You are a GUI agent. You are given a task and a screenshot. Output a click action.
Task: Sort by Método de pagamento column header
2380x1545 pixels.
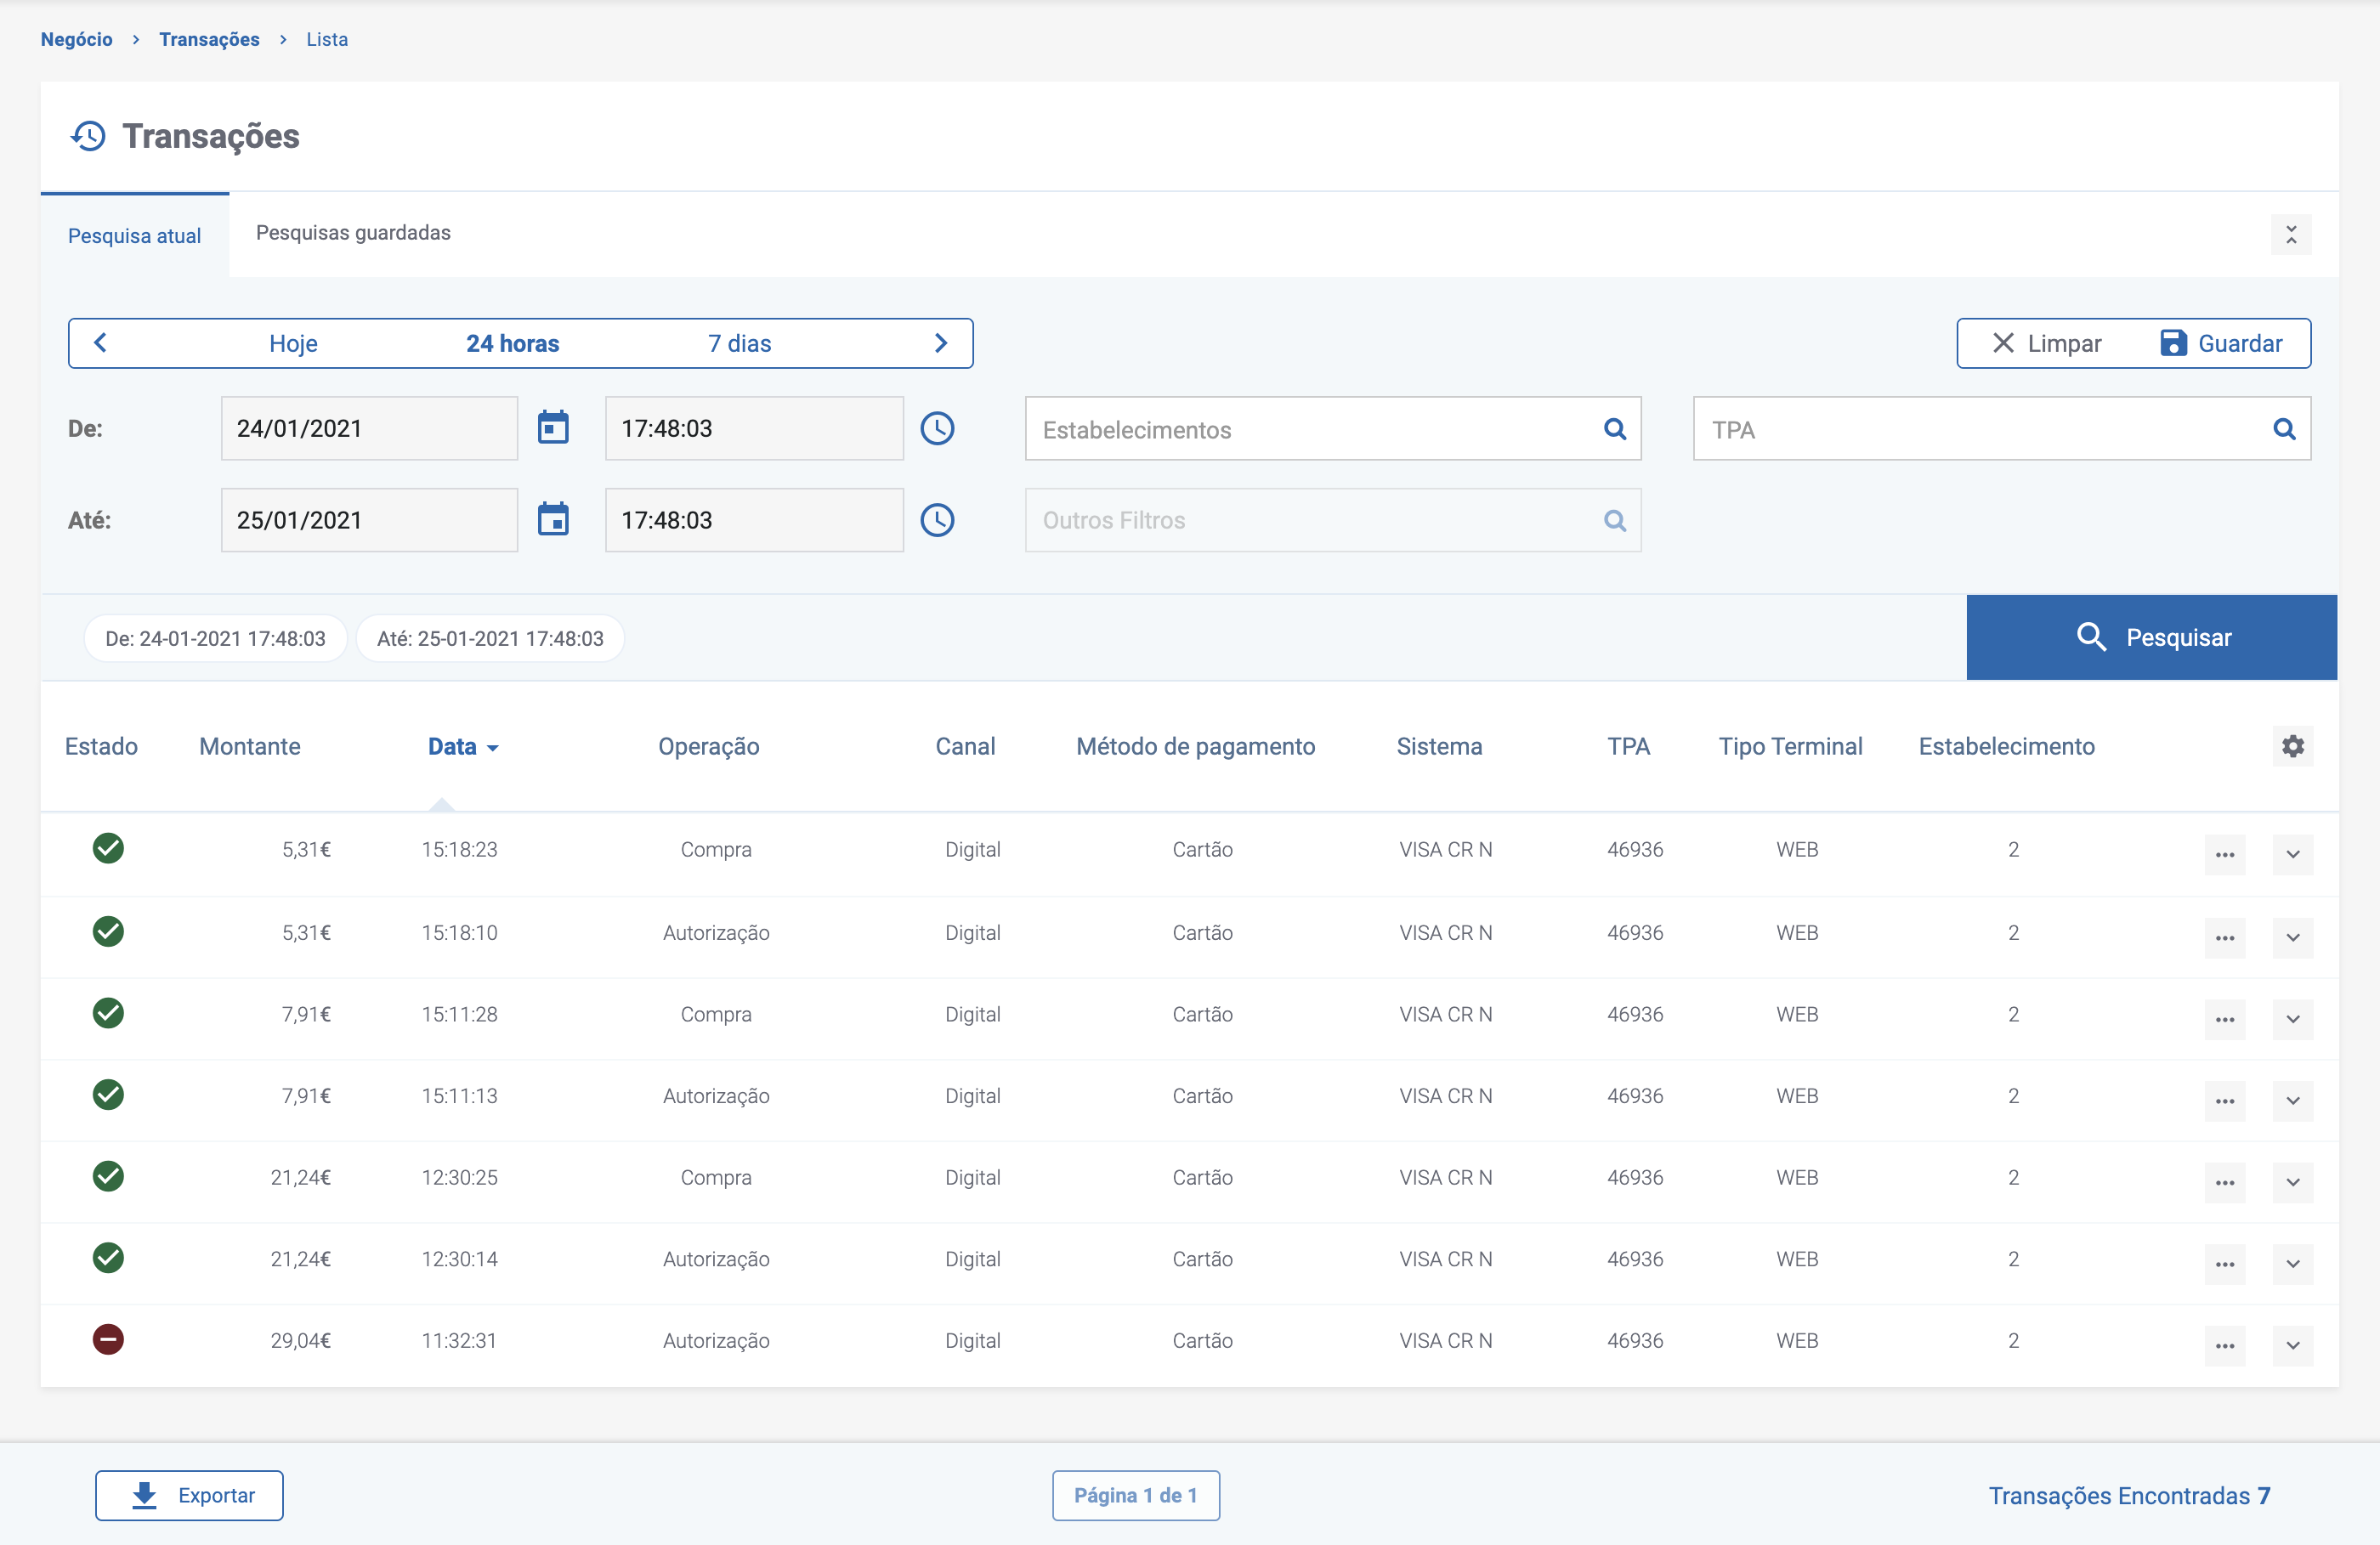click(1195, 746)
